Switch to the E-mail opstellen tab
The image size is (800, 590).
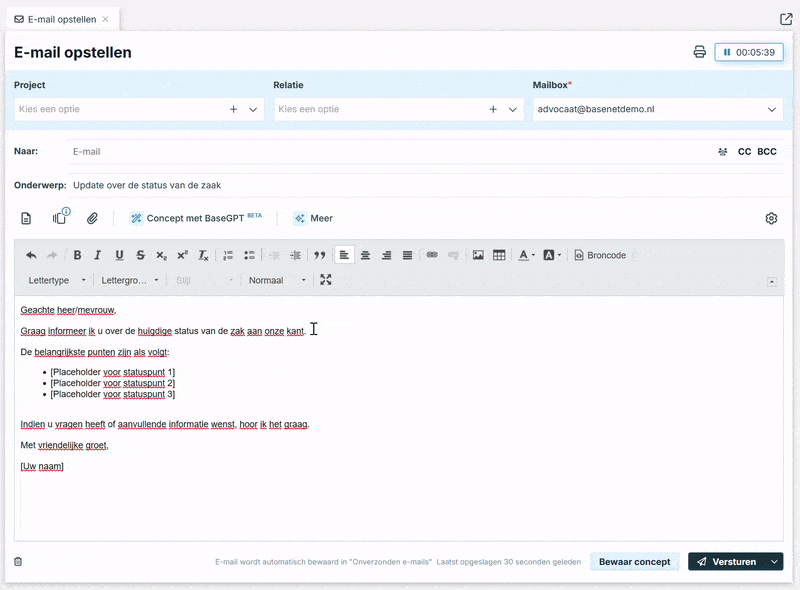click(x=61, y=19)
